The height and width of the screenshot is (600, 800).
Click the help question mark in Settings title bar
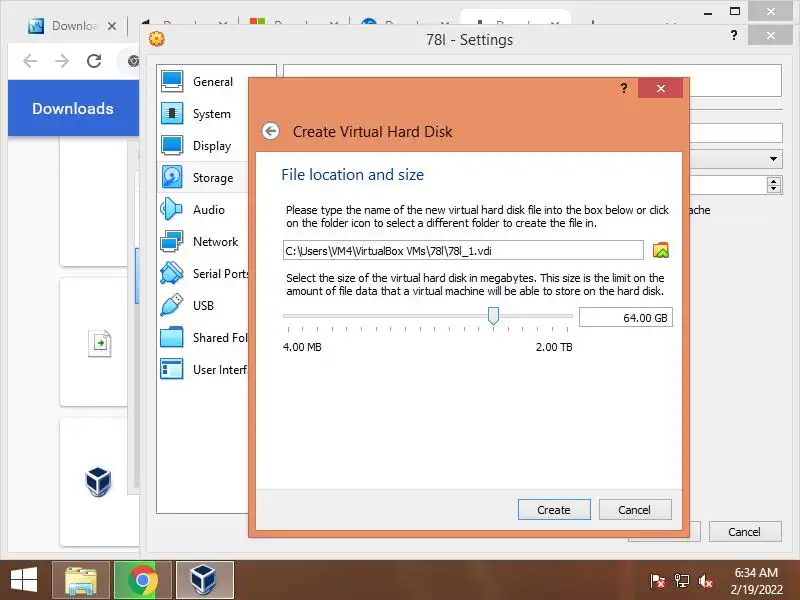click(734, 35)
